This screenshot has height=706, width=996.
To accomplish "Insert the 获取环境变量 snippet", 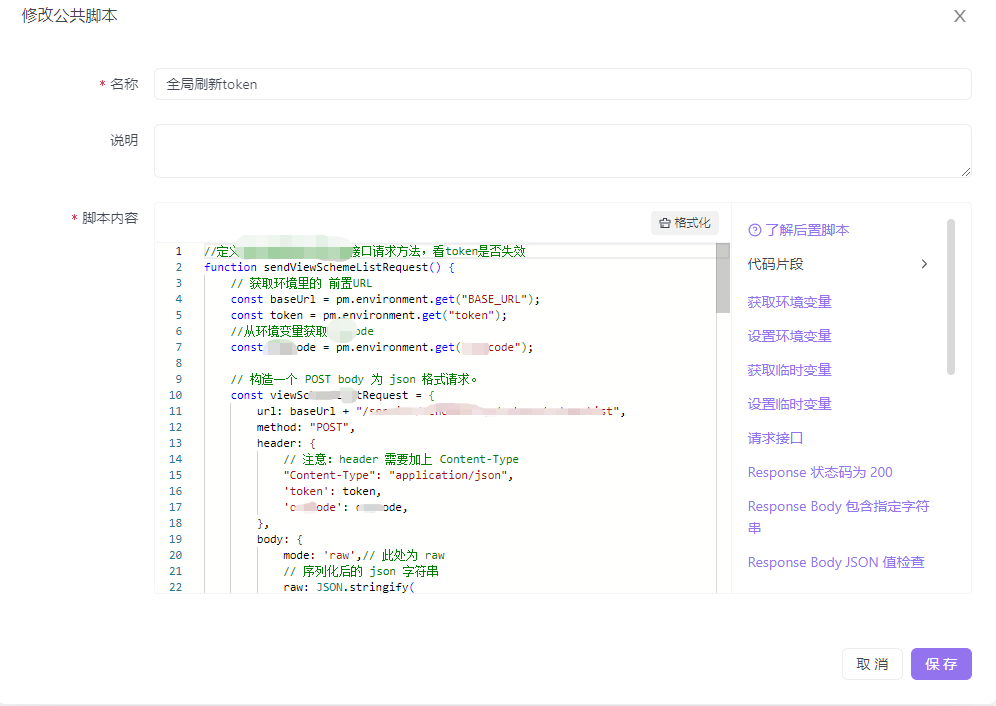I will pyautogui.click(x=790, y=302).
